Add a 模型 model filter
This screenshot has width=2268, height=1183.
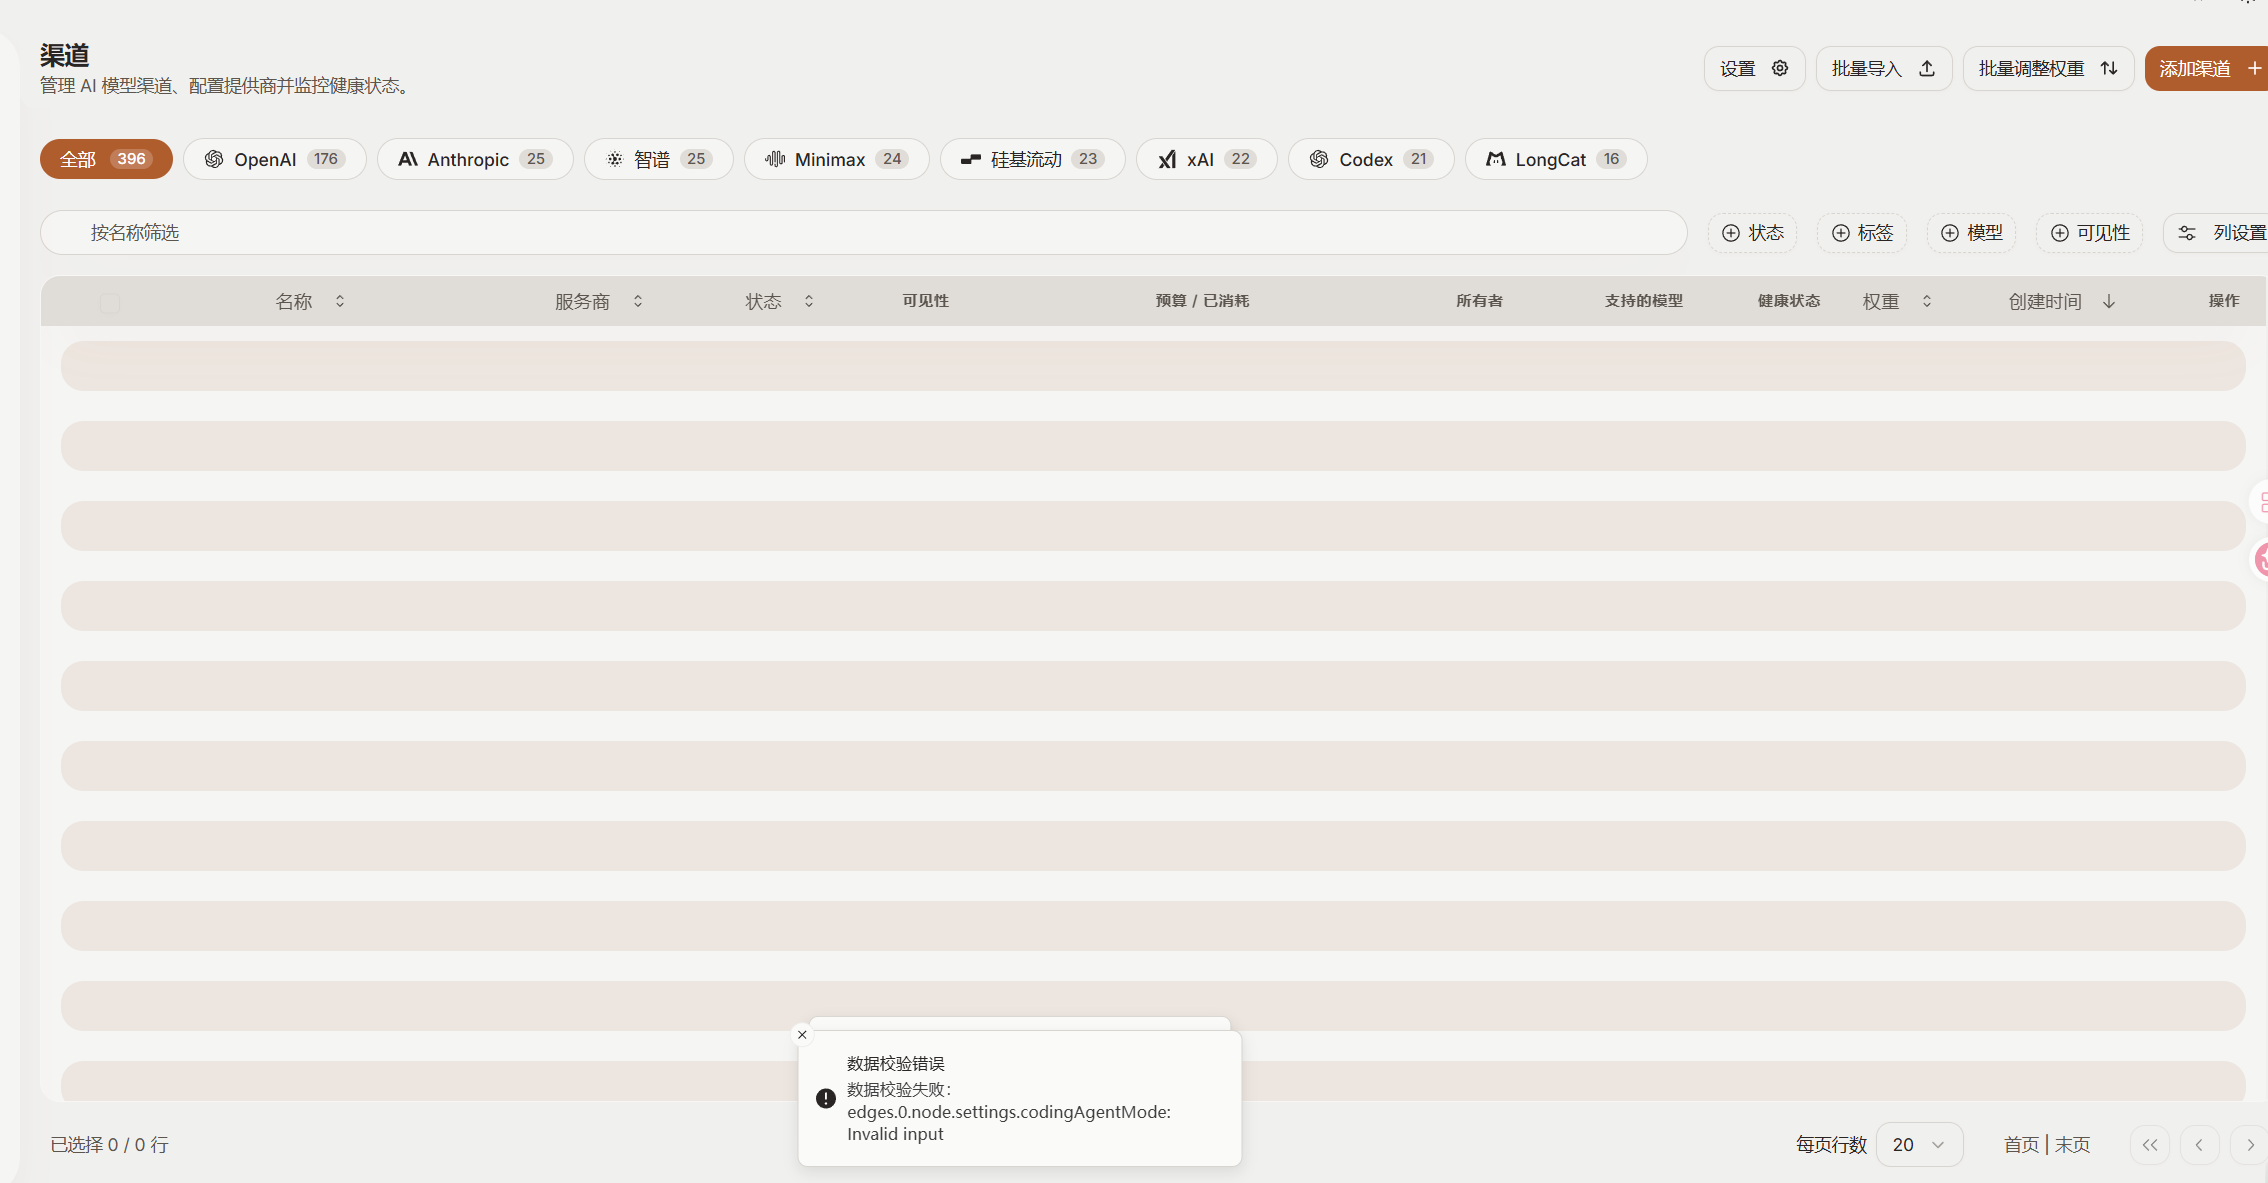point(1972,233)
